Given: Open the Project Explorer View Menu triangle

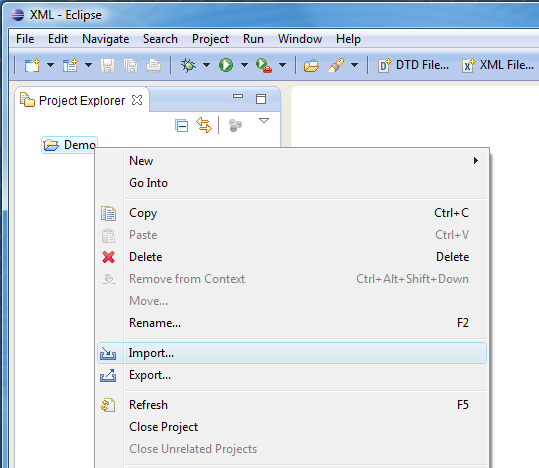Looking at the screenshot, I should pos(264,121).
